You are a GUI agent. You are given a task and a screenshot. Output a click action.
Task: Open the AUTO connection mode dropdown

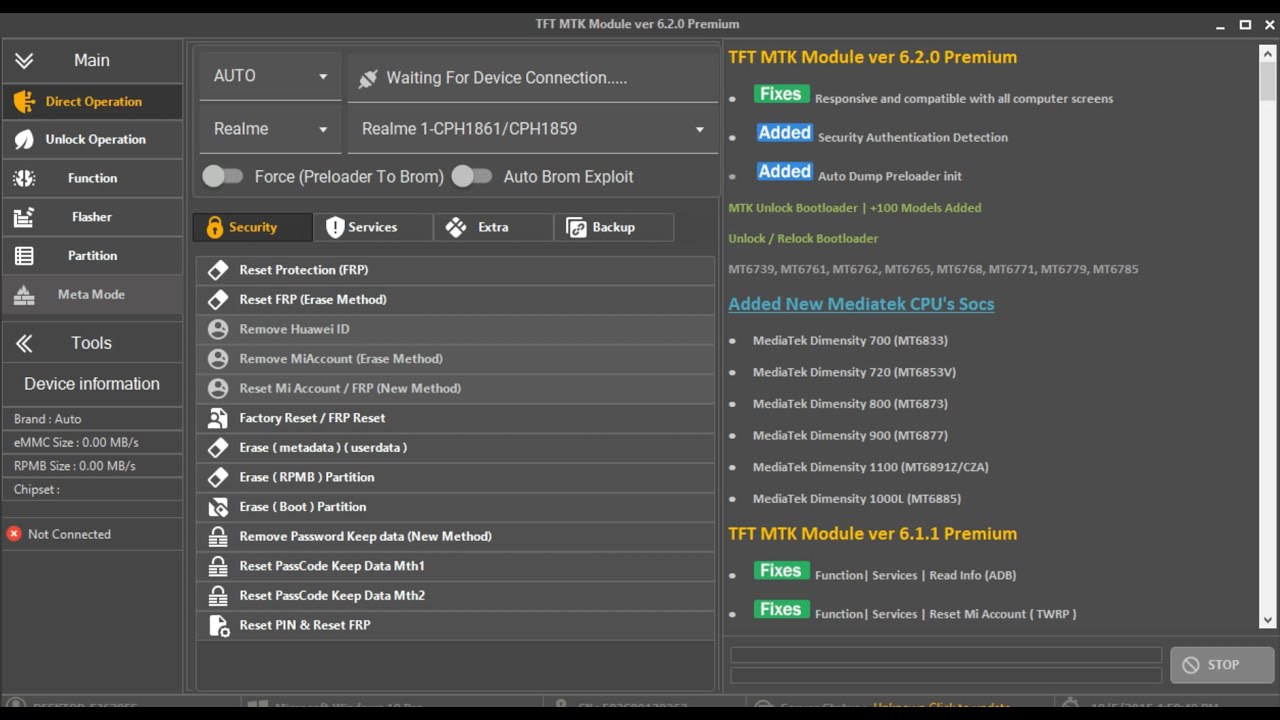[270, 77]
